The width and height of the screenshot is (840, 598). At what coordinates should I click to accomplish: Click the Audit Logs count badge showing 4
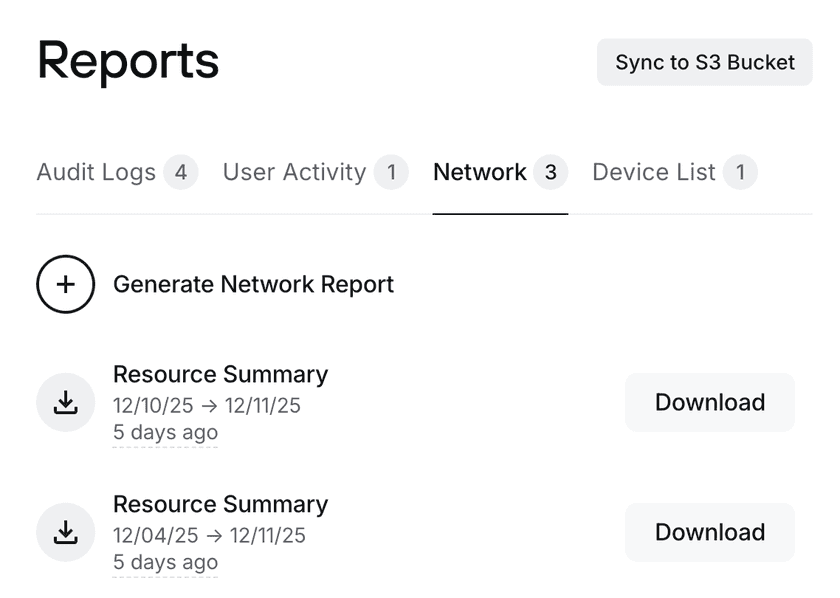[181, 172]
